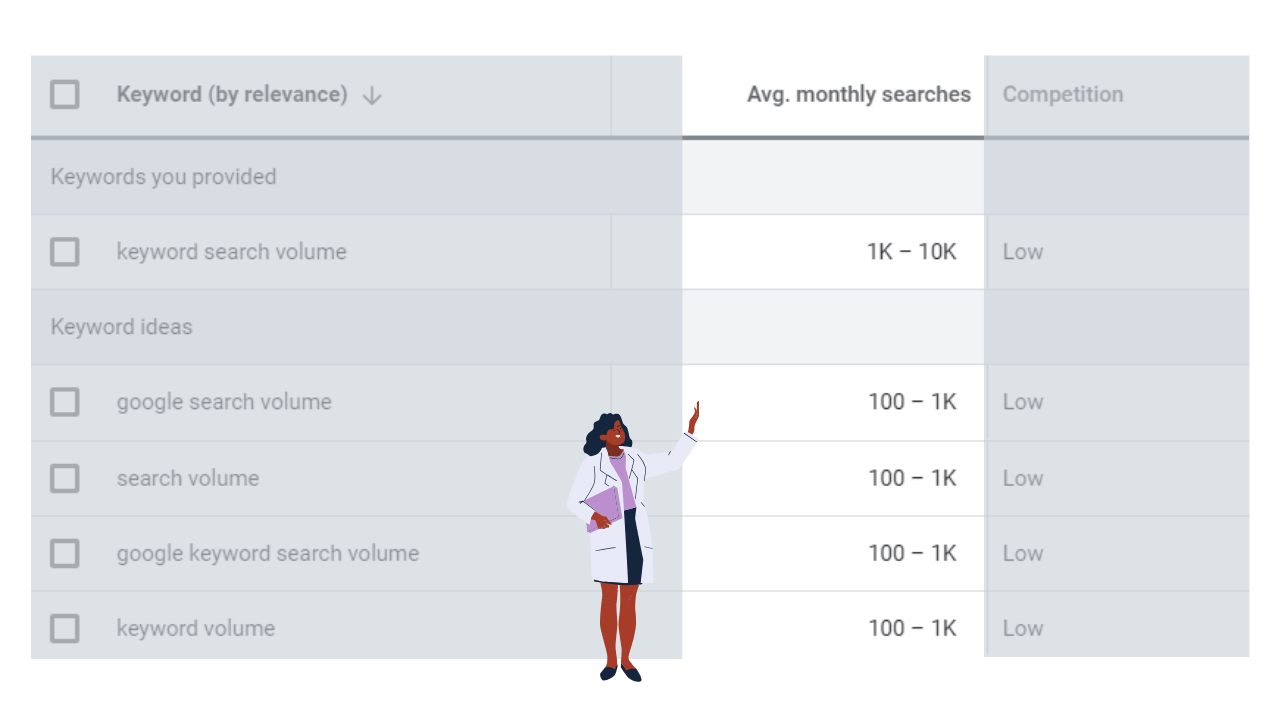Image resolution: width=1280 pixels, height=720 pixels.
Task: Tick the select-all checkbox in header
Action: [65, 95]
